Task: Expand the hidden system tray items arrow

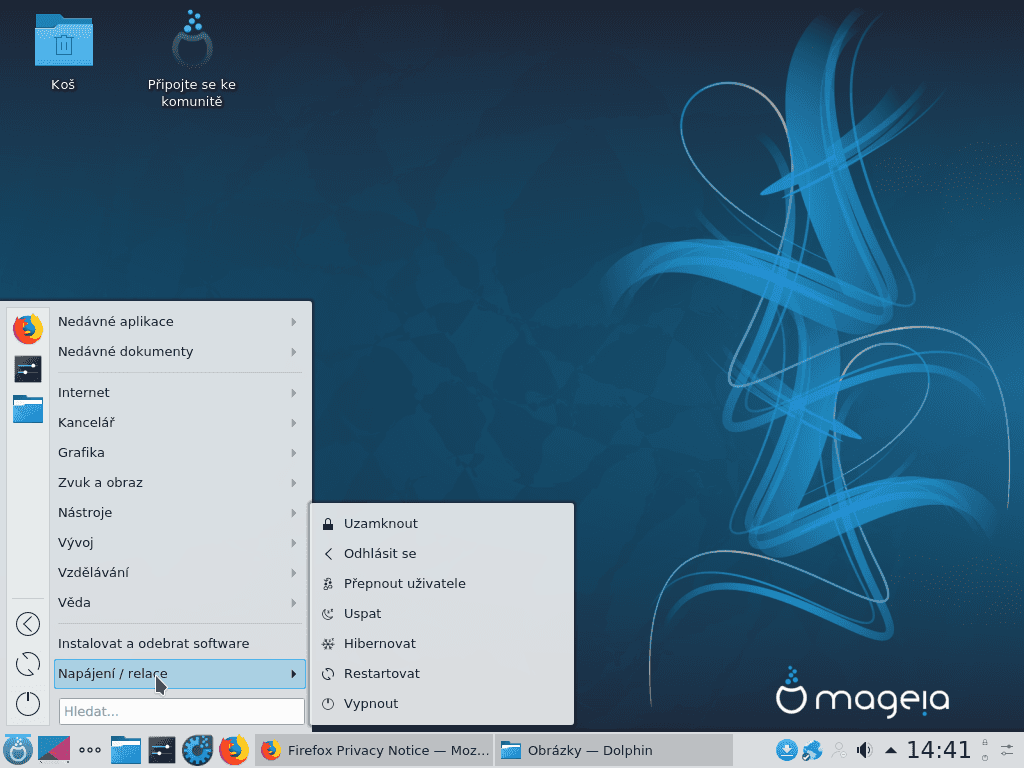Action: (890, 749)
